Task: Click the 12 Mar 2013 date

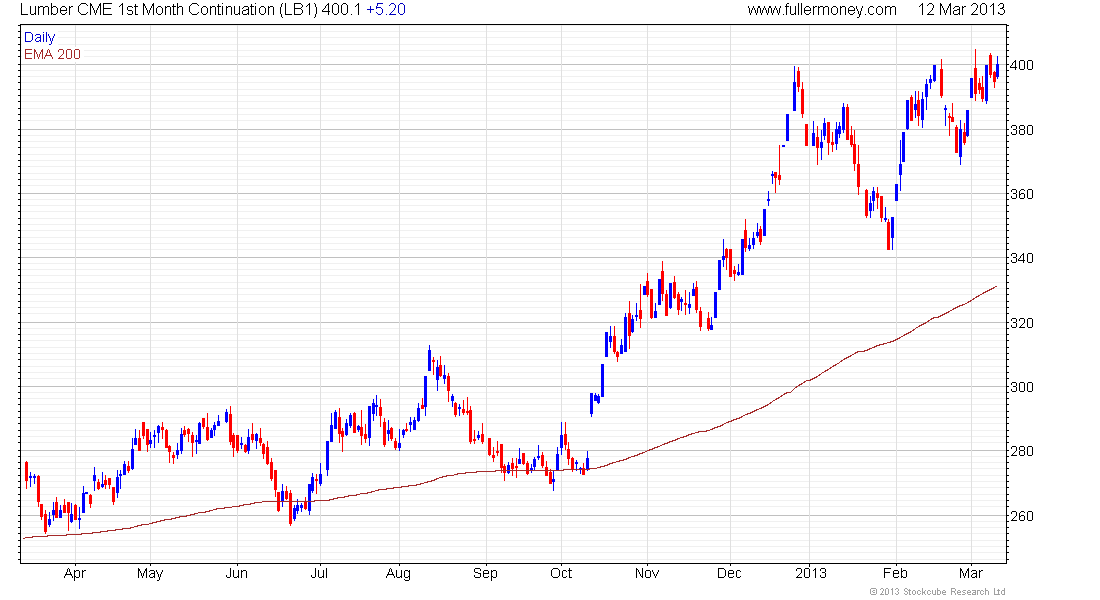Action: (x=961, y=10)
